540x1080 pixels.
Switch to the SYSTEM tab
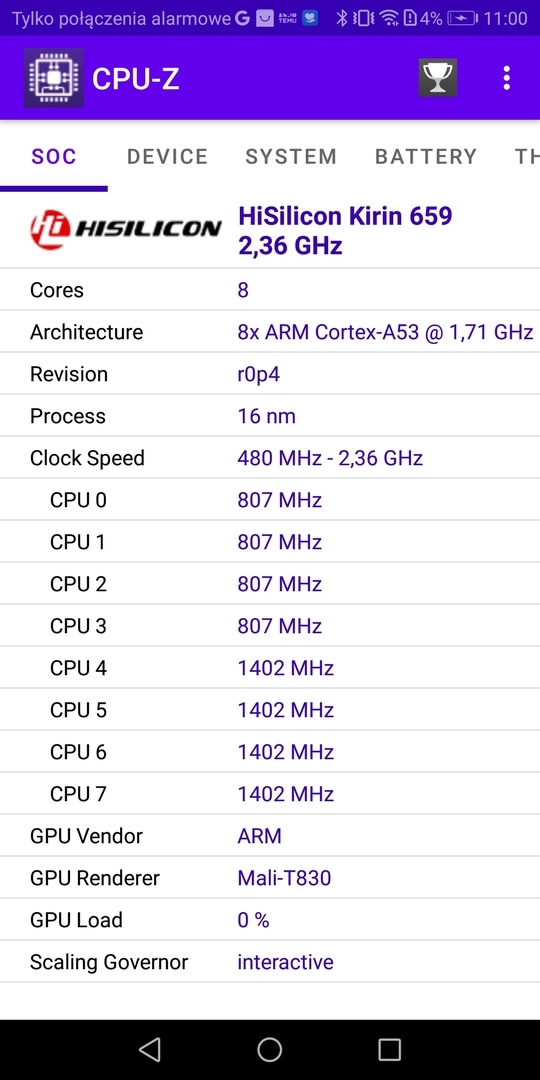click(291, 156)
